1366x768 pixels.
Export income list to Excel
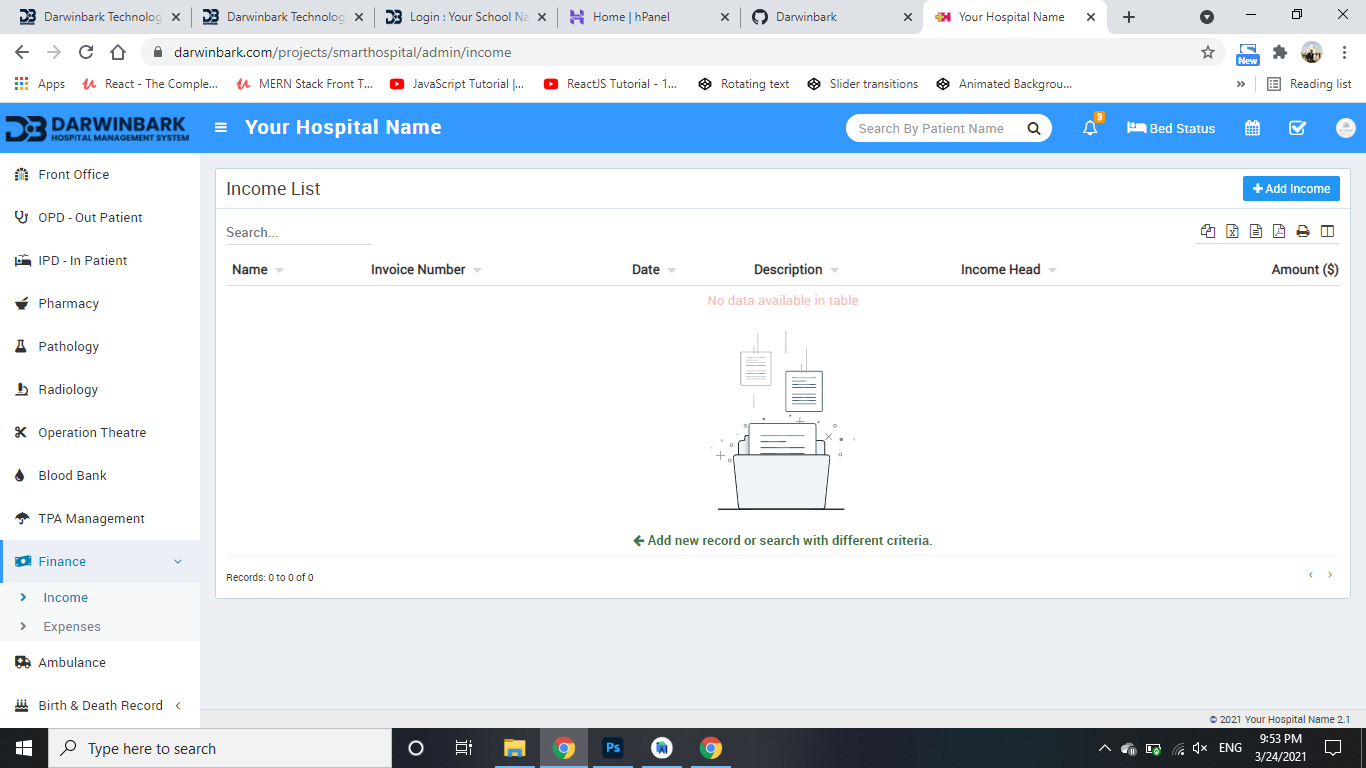click(1232, 231)
